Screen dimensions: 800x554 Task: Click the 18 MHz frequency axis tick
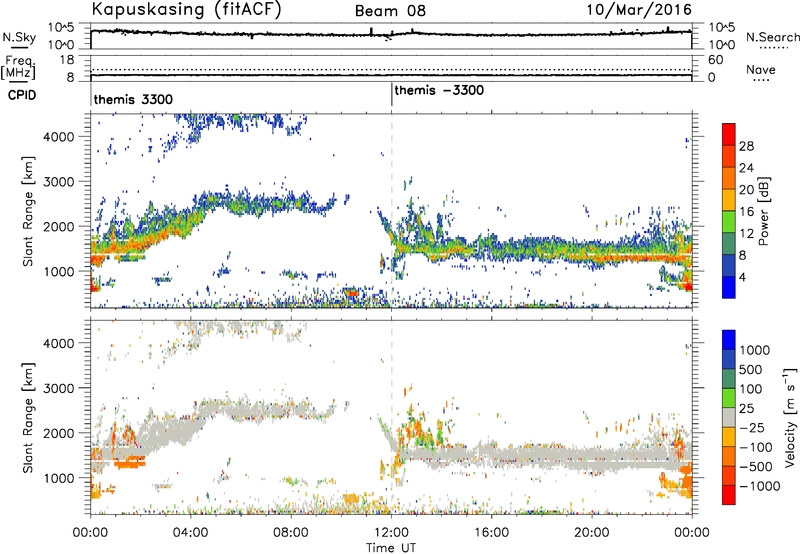[x=67, y=60]
